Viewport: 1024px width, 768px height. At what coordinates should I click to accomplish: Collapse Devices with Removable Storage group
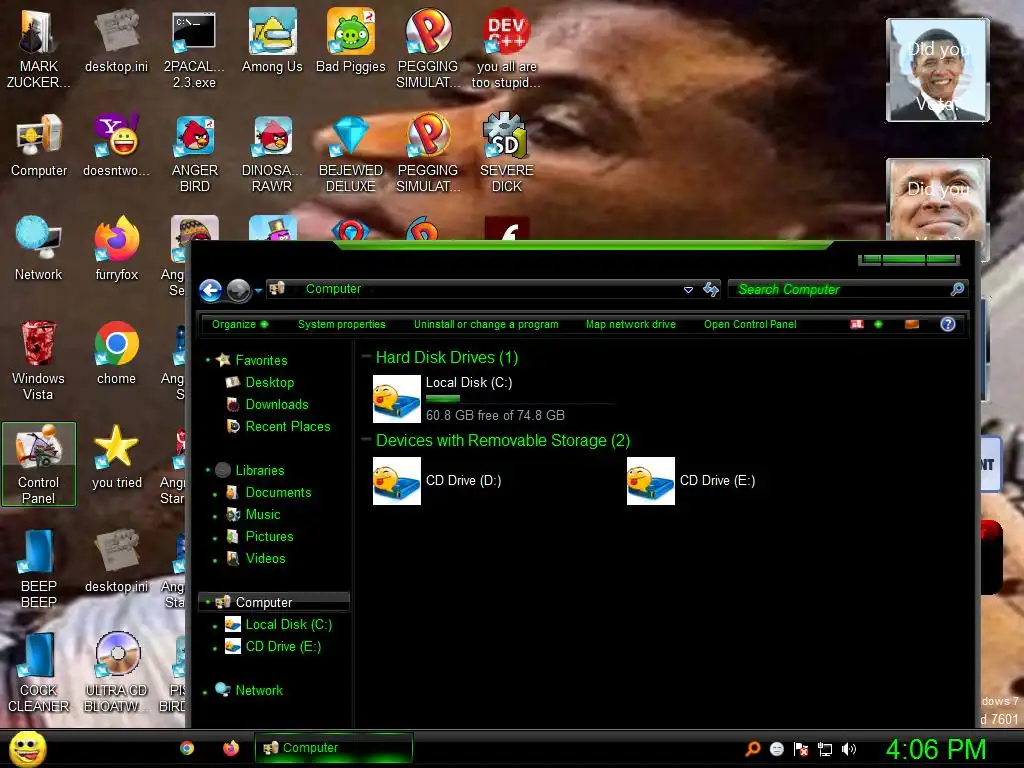(366, 440)
